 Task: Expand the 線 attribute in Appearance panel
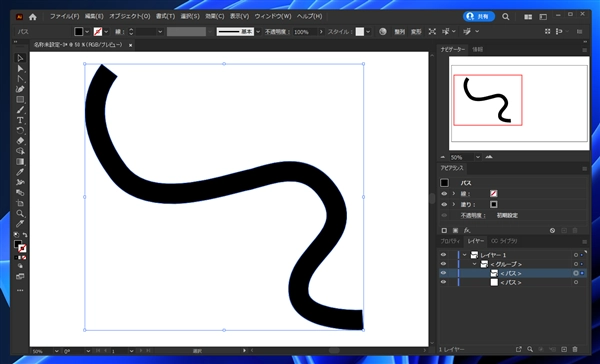coord(454,194)
